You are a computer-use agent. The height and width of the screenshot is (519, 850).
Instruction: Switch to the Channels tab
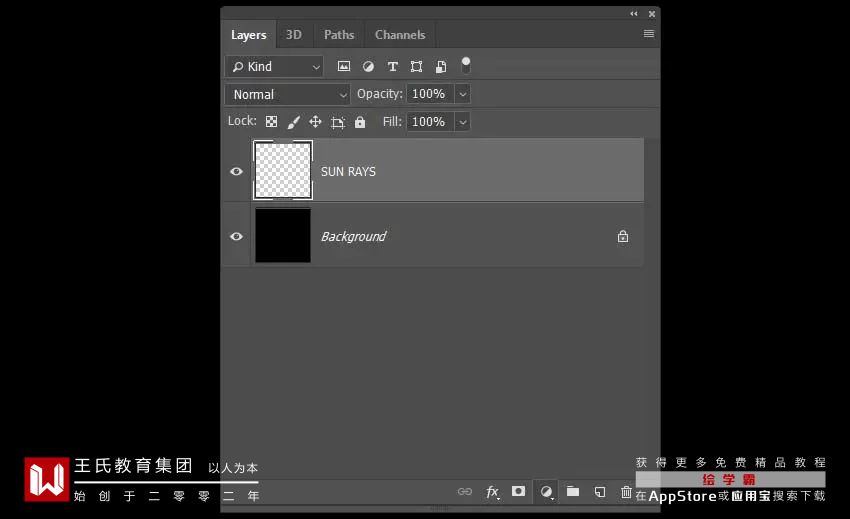pos(400,35)
